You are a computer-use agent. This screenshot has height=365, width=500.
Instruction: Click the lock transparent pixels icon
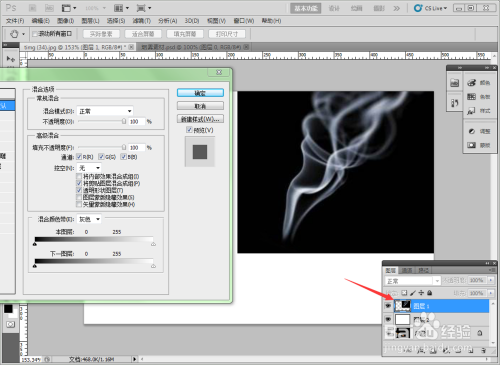pos(404,293)
